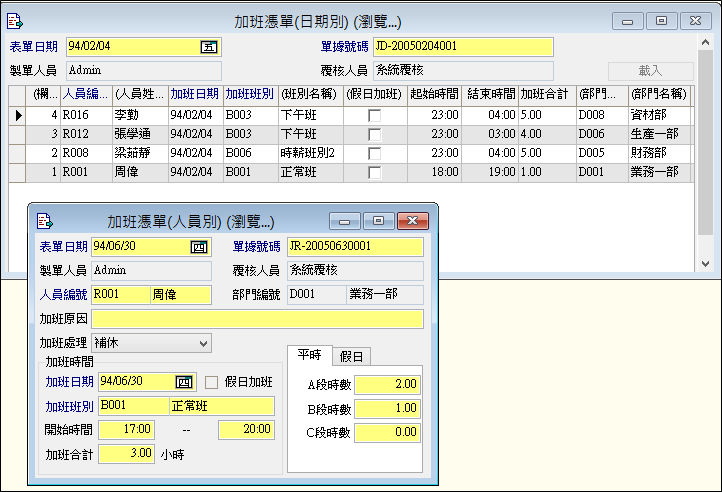Select the 平時 tab
722x492 pixels.
click(x=309, y=356)
